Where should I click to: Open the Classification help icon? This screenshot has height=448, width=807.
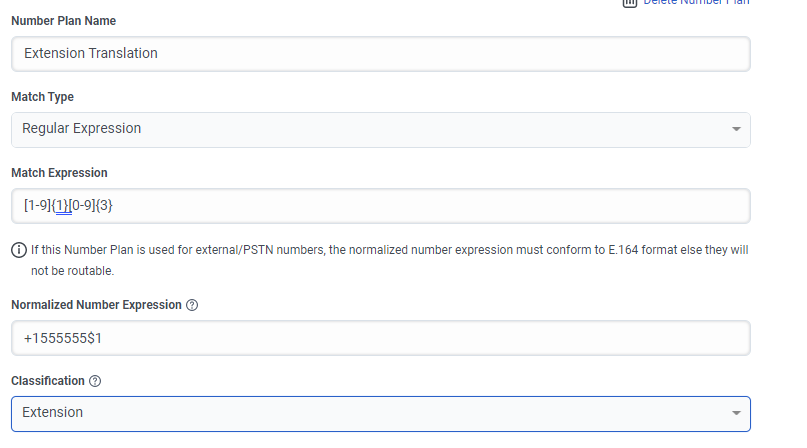[x=95, y=381]
